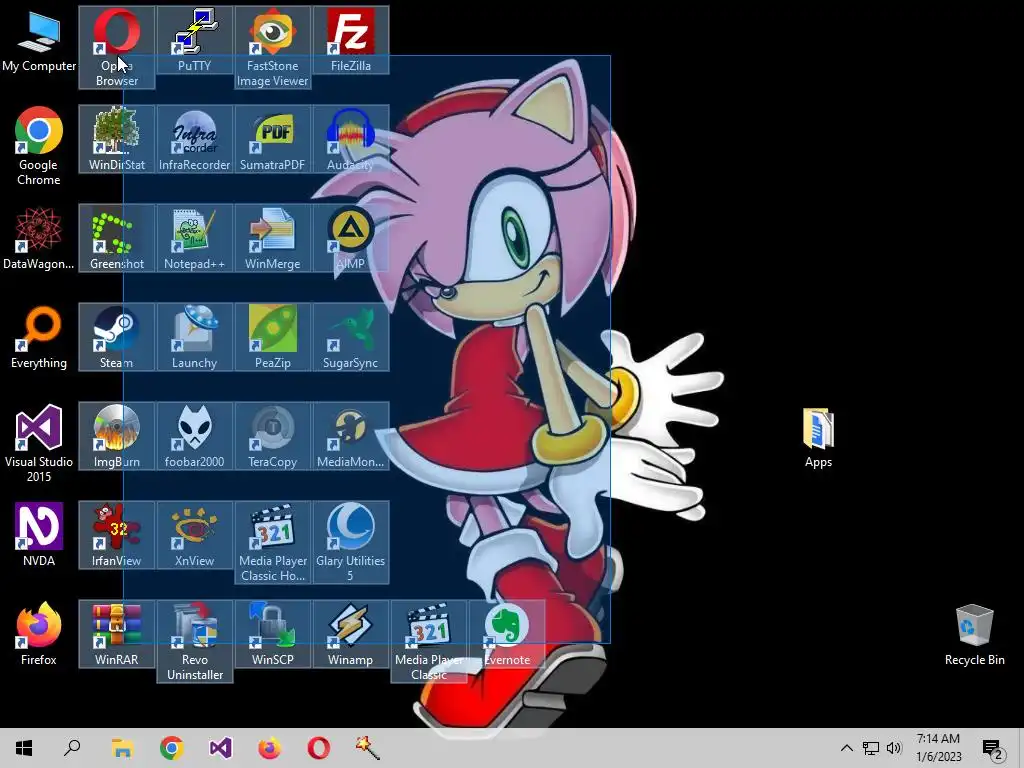This screenshot has height=768, width=1024.
Task: Select the Glary Utilities 5 shortcut
Action: 351,543
